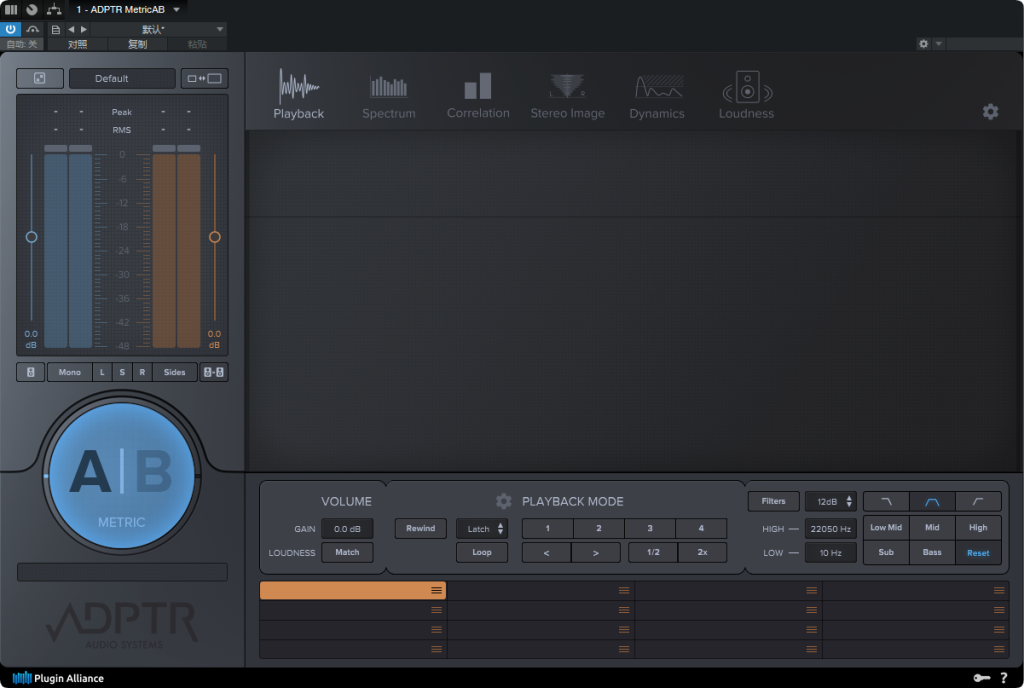Viewport: 1024px width, 688px height.
Task: Click the HIGH 22050 Hz field
Action: 831,529
